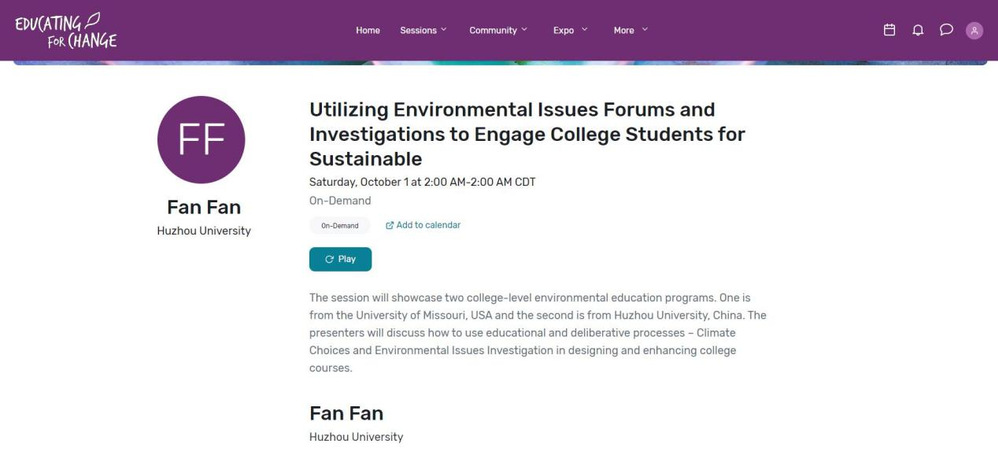Click the Educating for Change logo
This screenshot has height=466, width=998.
click(x=66, y=31)
